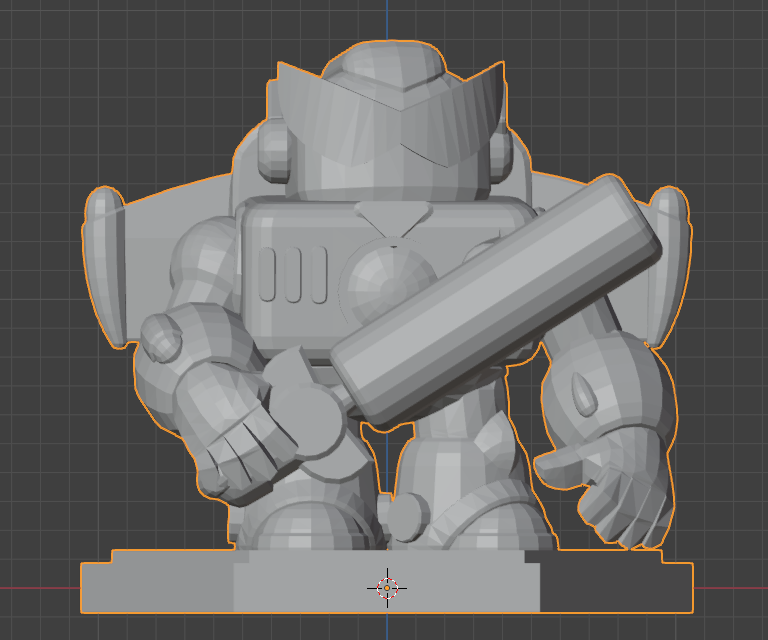The height and width of the screenshot is (640, 768).
Task: Click the 3D cursor crosshair at the base
Action: tap(387, 588)
